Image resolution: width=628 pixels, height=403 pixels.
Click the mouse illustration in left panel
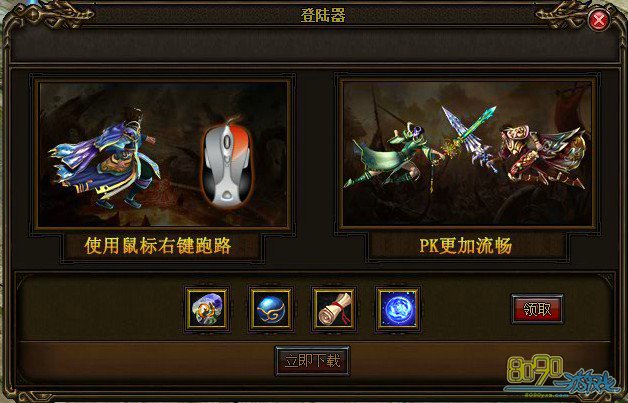(x=227, y=163)
